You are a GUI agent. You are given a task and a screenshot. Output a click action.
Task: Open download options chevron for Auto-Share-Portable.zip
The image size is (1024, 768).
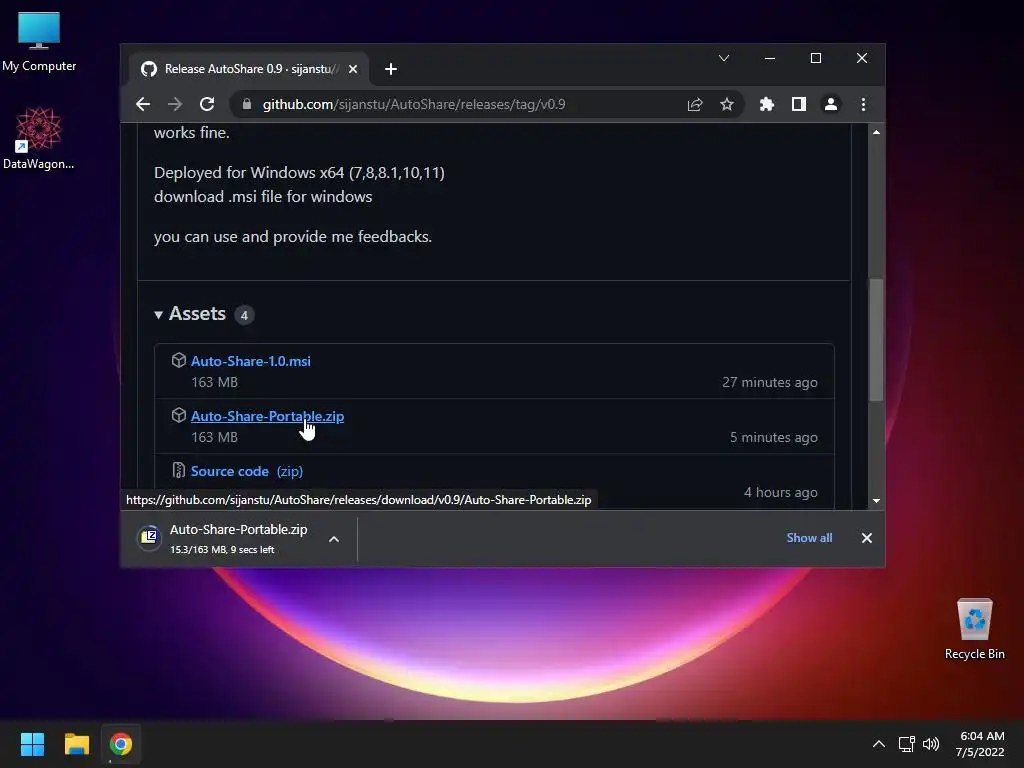point(334,539)
